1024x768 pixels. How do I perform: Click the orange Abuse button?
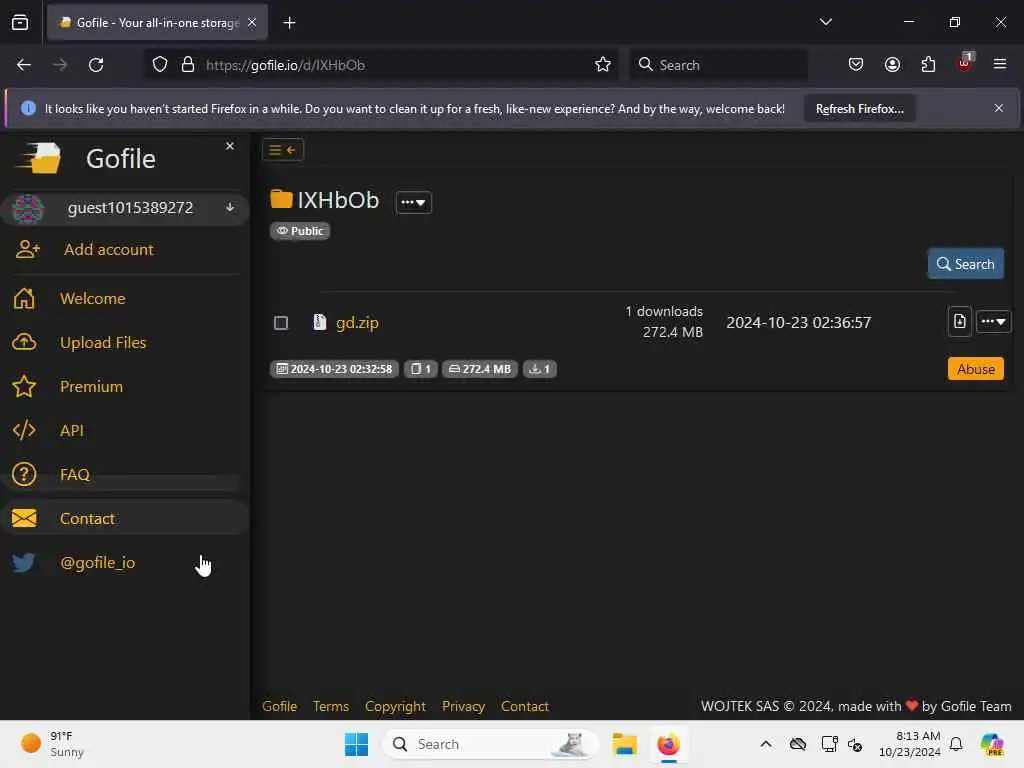click(x=976, y=369)
